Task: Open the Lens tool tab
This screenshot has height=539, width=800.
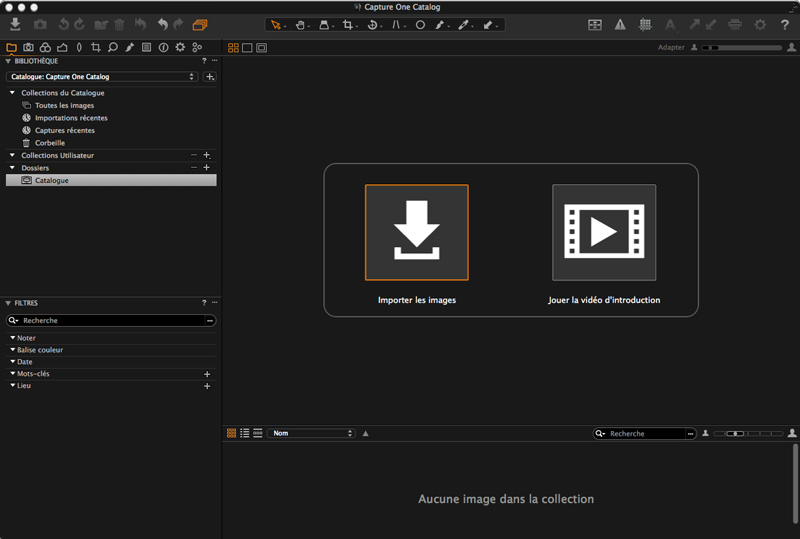Action: pos(79,47)
